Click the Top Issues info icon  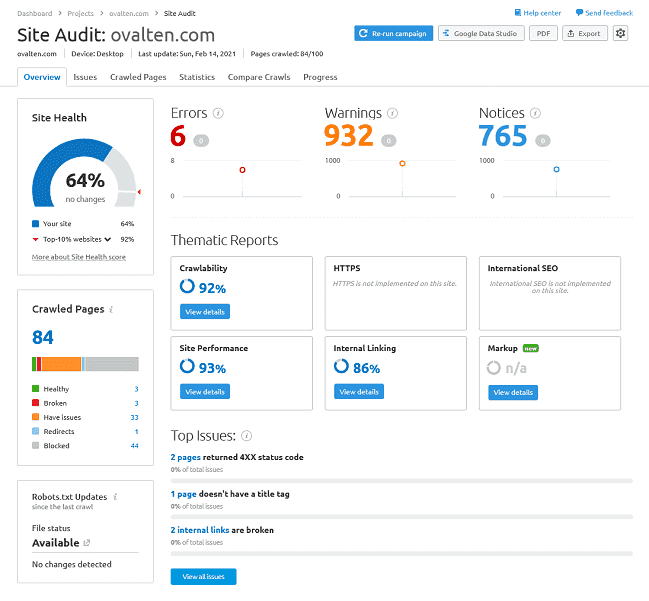pos(246,435)
